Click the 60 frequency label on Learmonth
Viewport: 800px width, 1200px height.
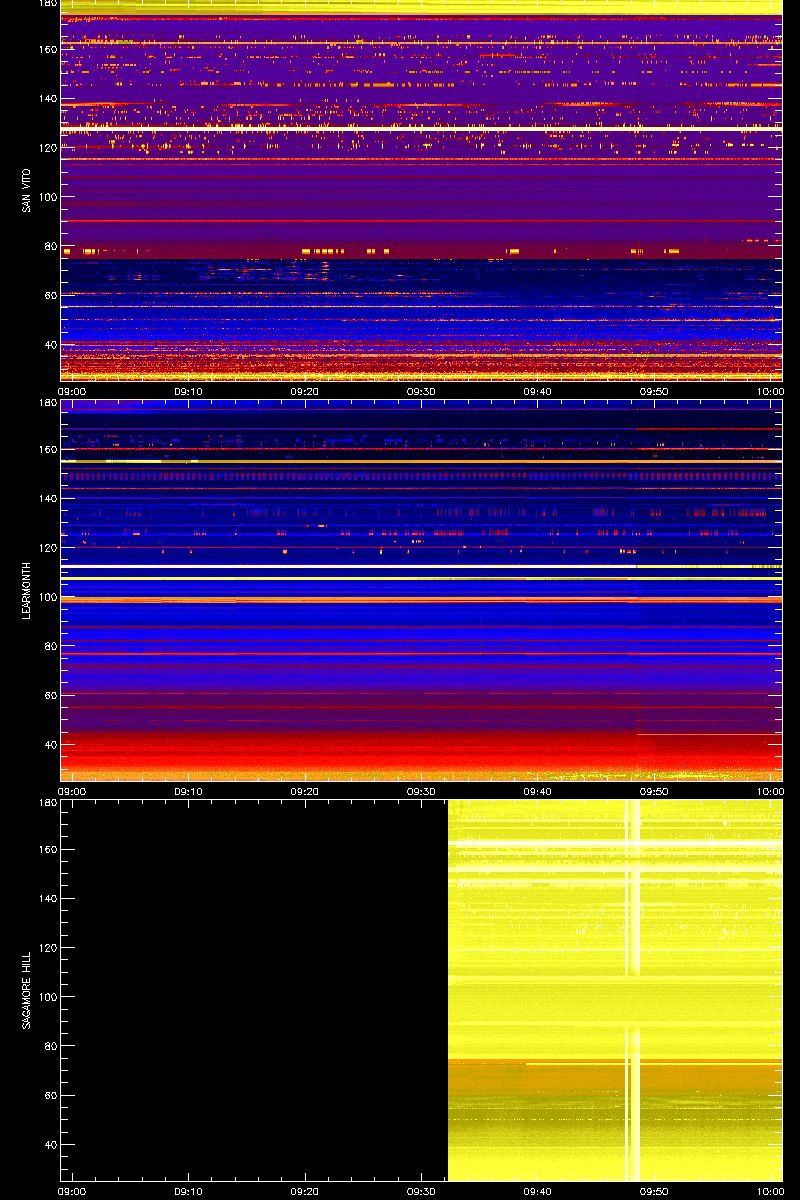tap(50, 695)
